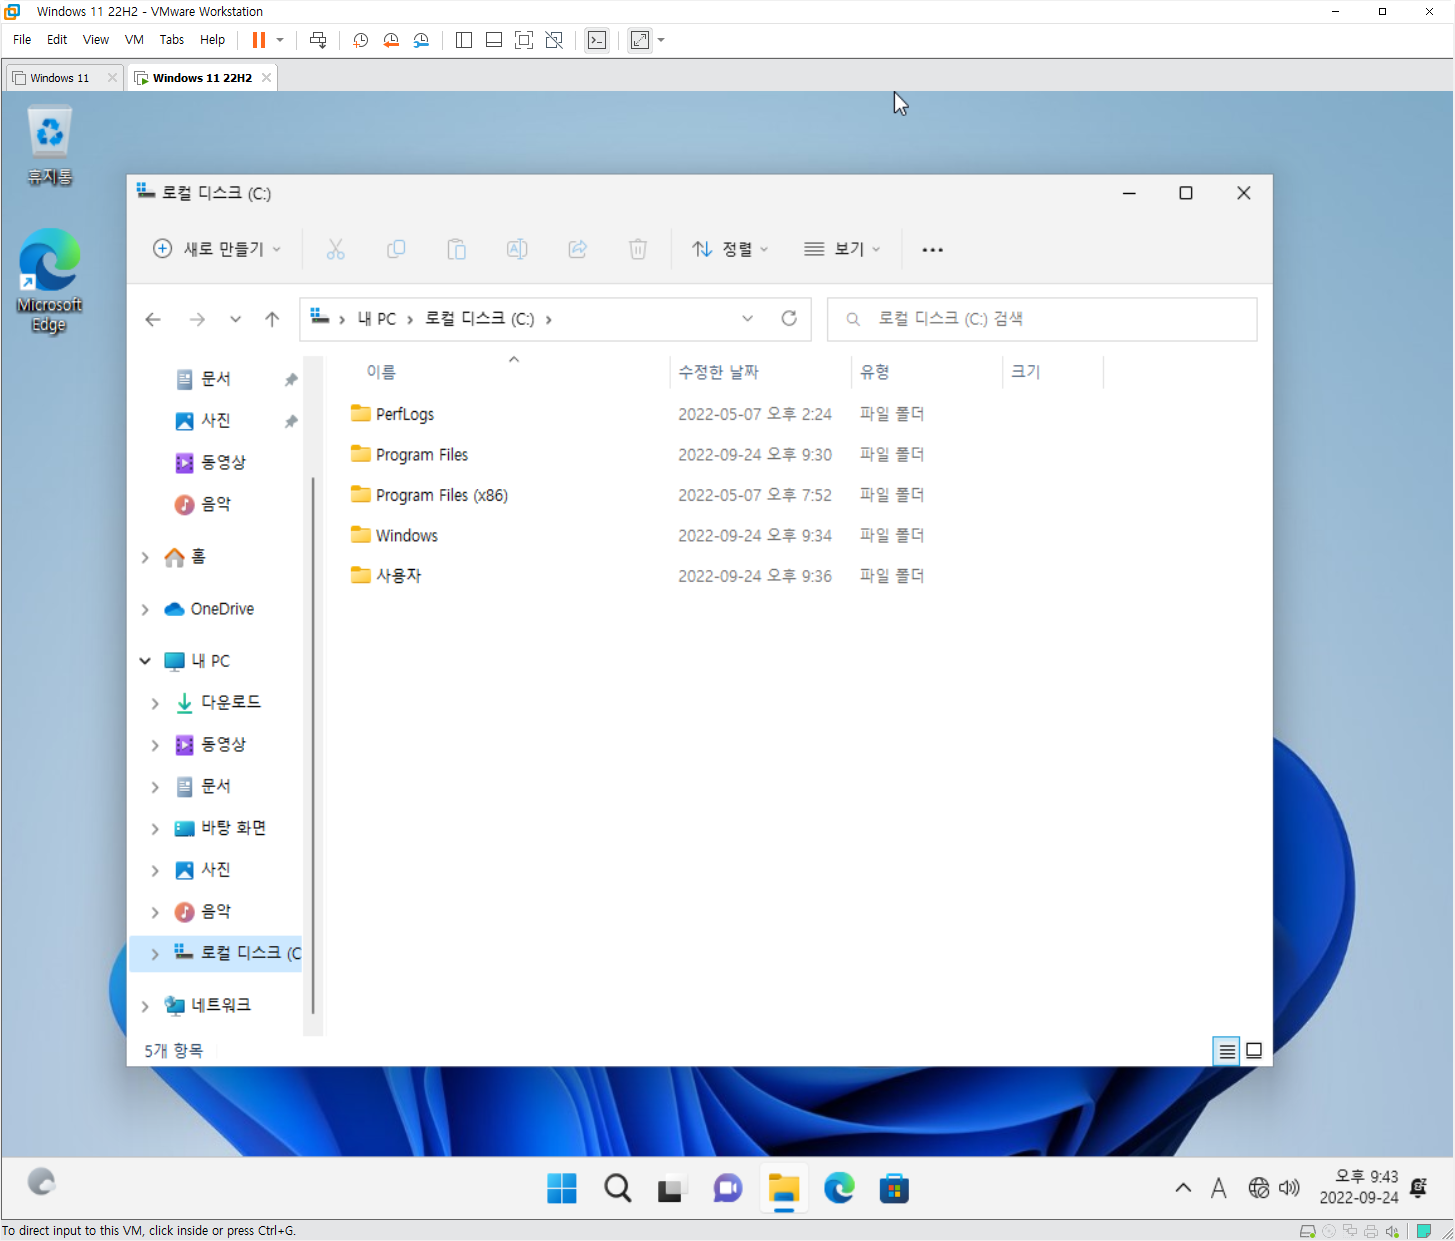
Task: Click the volume speaker tray icon
Action: (x=1289, y=1188)
